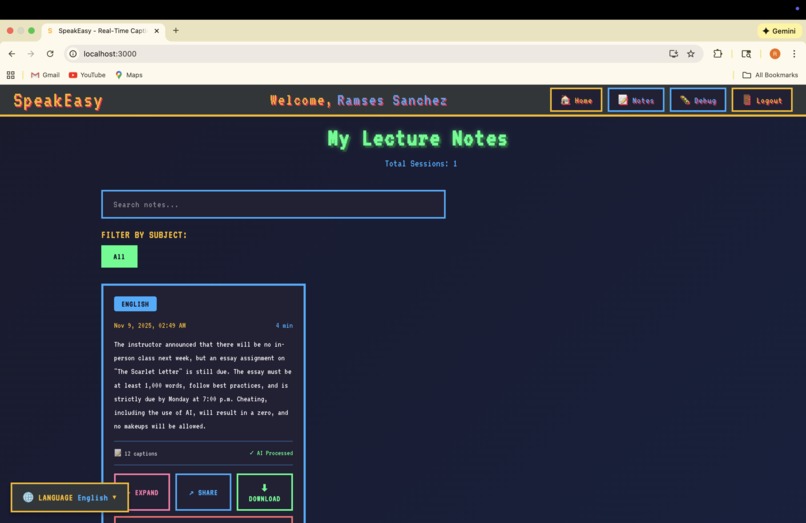Open the Debug page

(698, 100)
